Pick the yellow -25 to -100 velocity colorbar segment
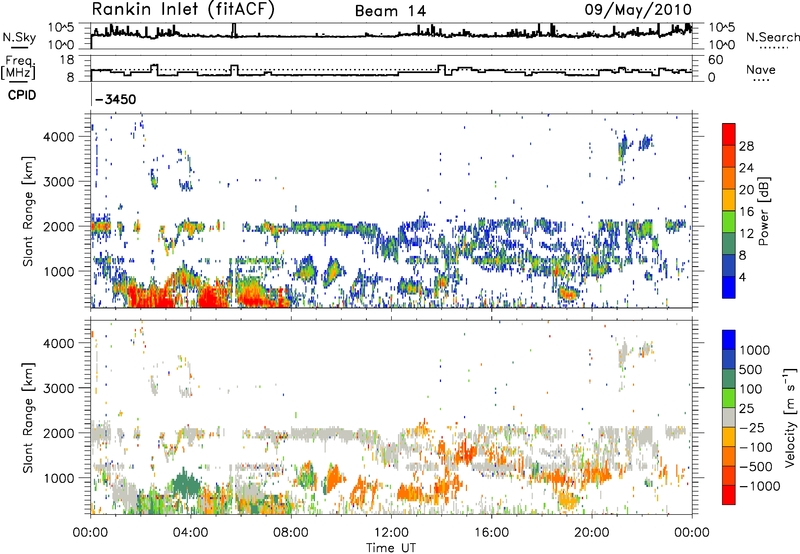The height and width of the screenshot is (554, 800). 729,437
